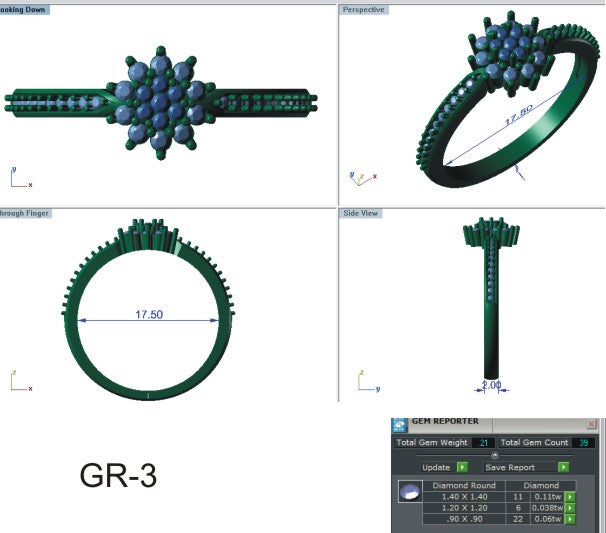Click the green arrow in the 0.11tw row
The height and width of the screenshot is (533, 606).
570,497
